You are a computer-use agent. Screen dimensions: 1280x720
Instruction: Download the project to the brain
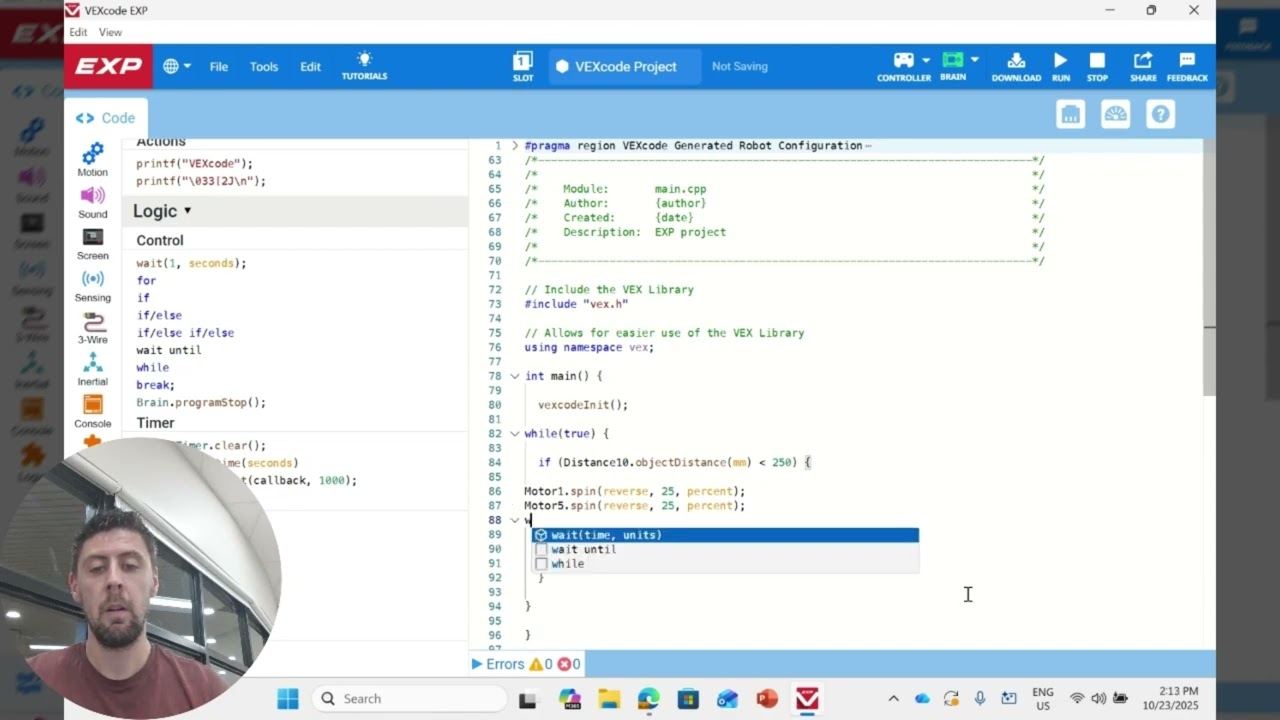tap(1016, 66)
